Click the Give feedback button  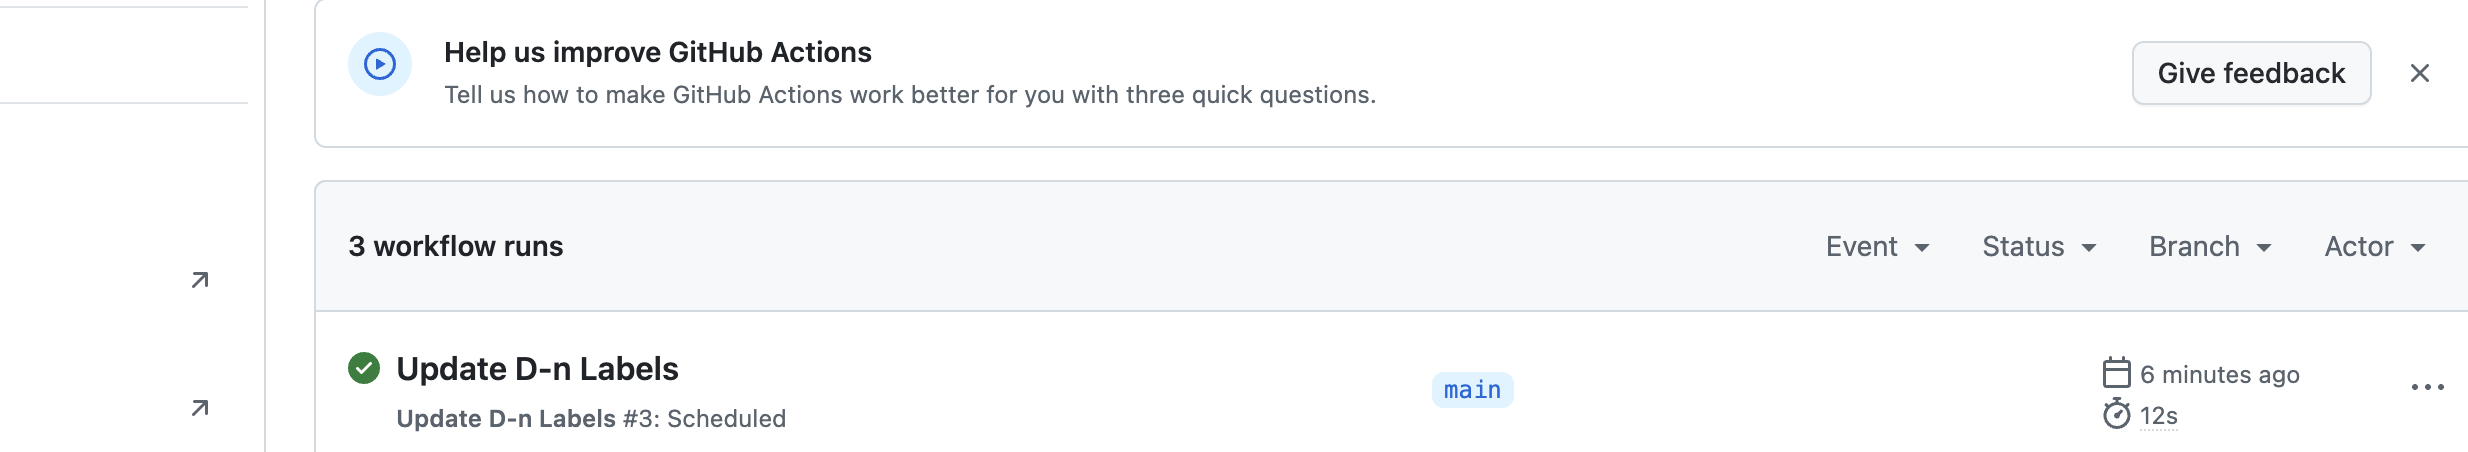[x=2251, y=73]
